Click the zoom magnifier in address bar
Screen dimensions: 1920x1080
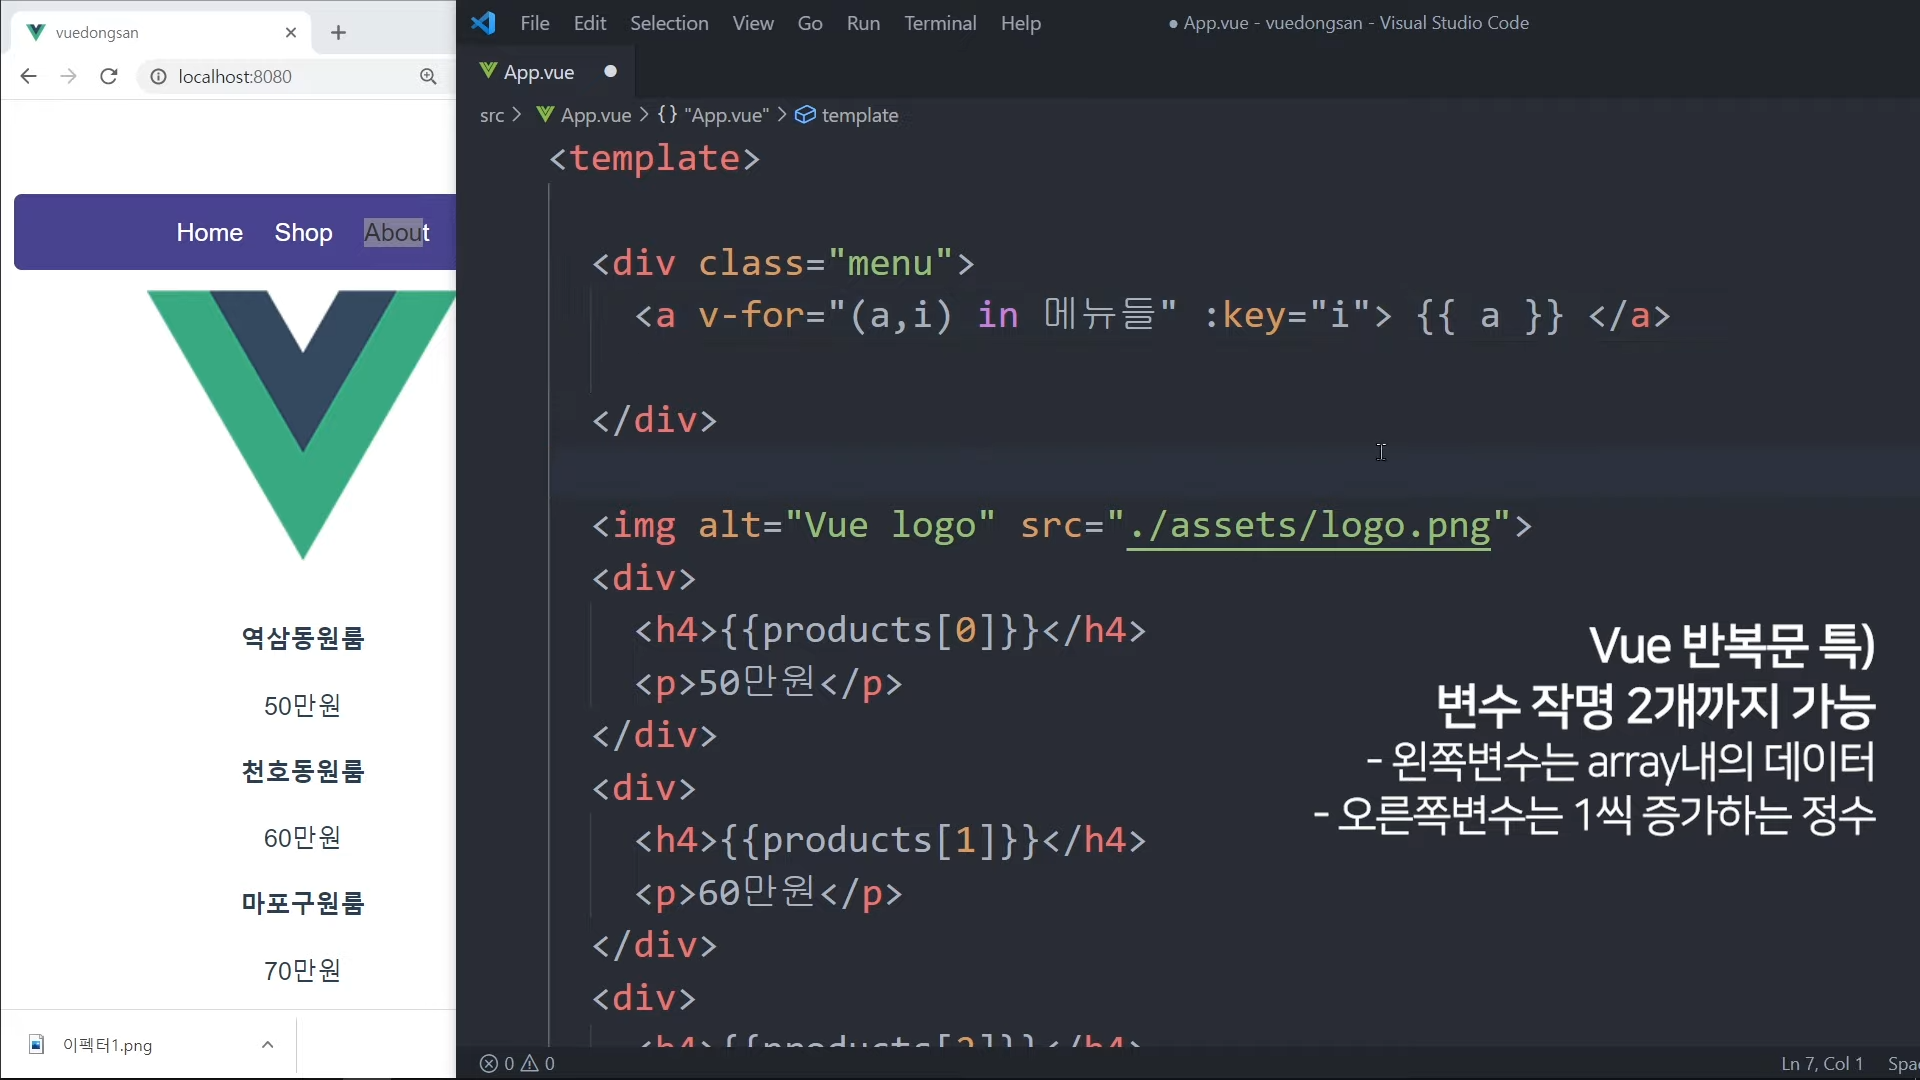click(x=428, y=76)
